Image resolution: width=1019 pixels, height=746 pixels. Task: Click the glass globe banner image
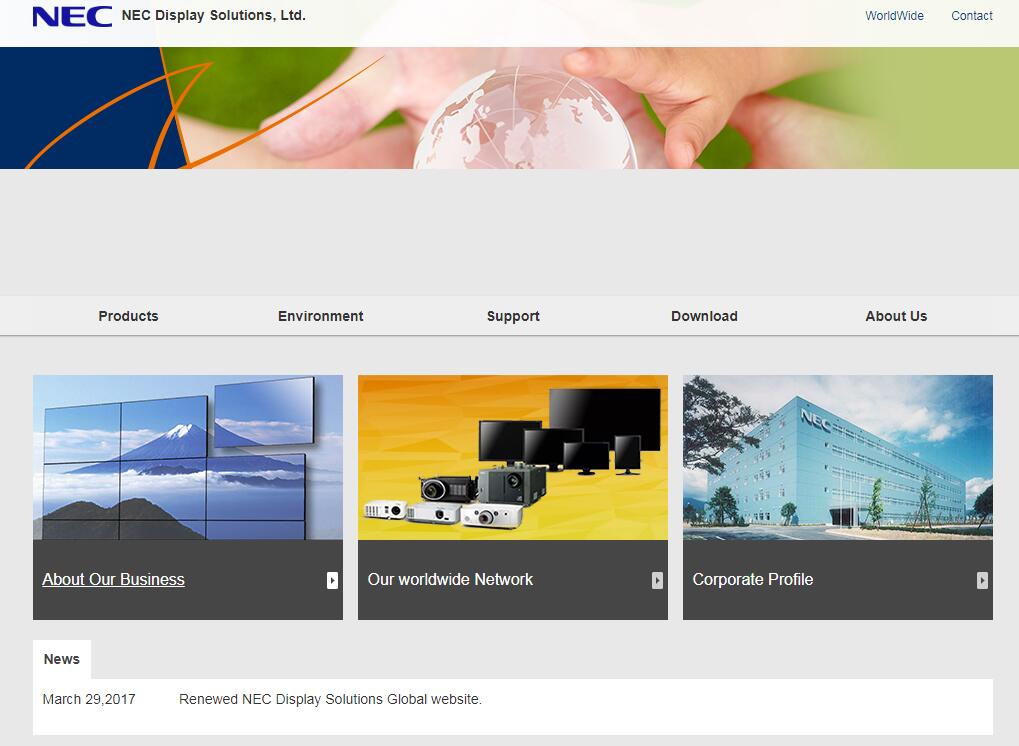tap(510, 108)
